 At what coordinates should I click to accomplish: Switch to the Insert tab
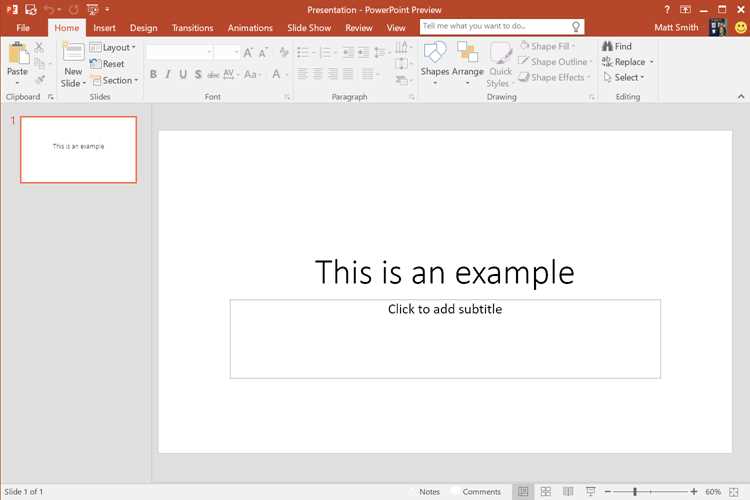104,28
